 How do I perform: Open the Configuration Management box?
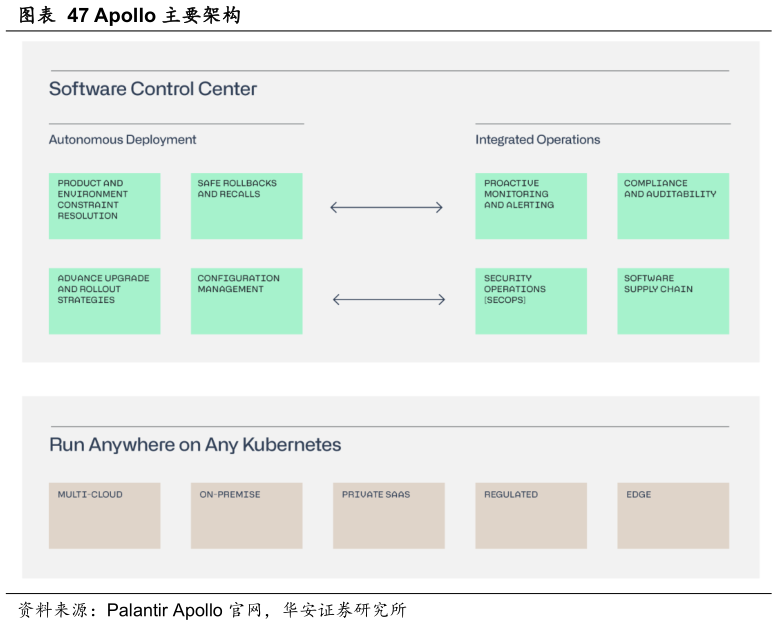[246, 300]
